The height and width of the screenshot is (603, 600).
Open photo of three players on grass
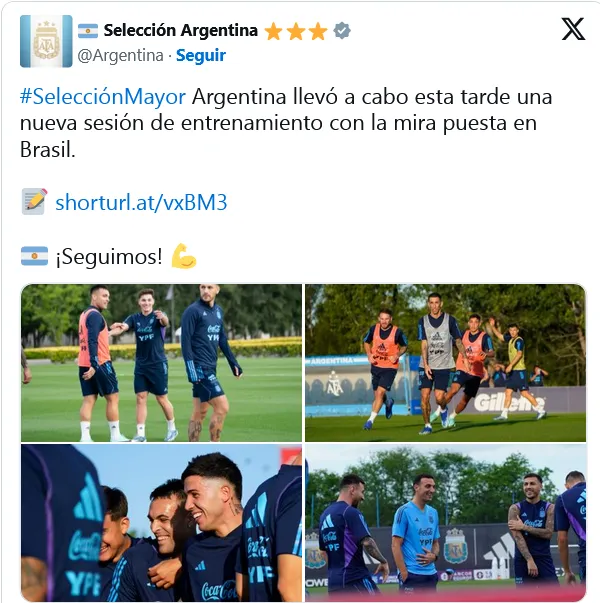(x=162, y=363)
